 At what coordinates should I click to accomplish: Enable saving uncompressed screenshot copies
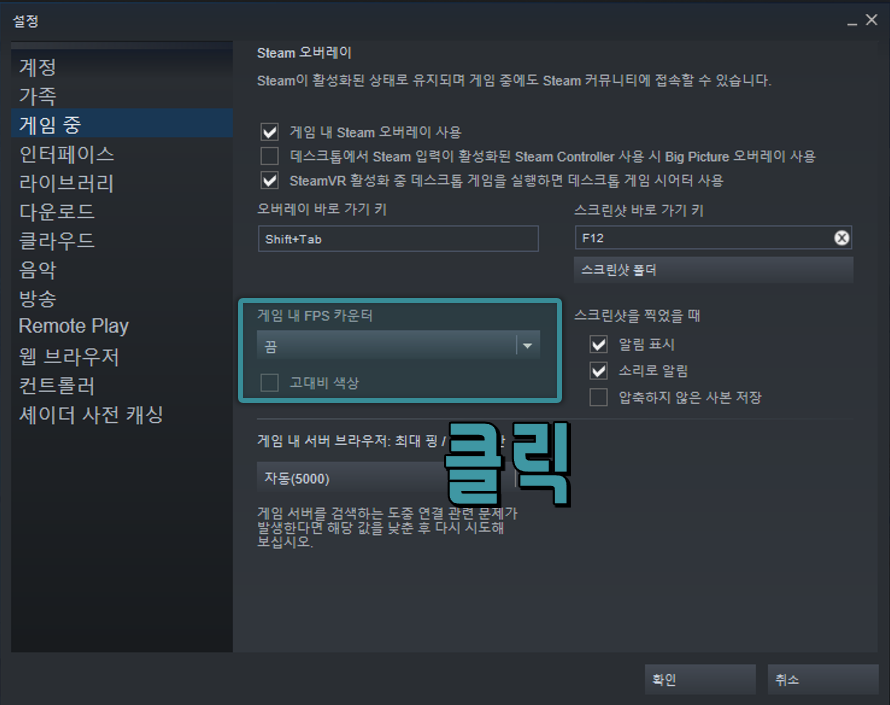click(597, 397)
